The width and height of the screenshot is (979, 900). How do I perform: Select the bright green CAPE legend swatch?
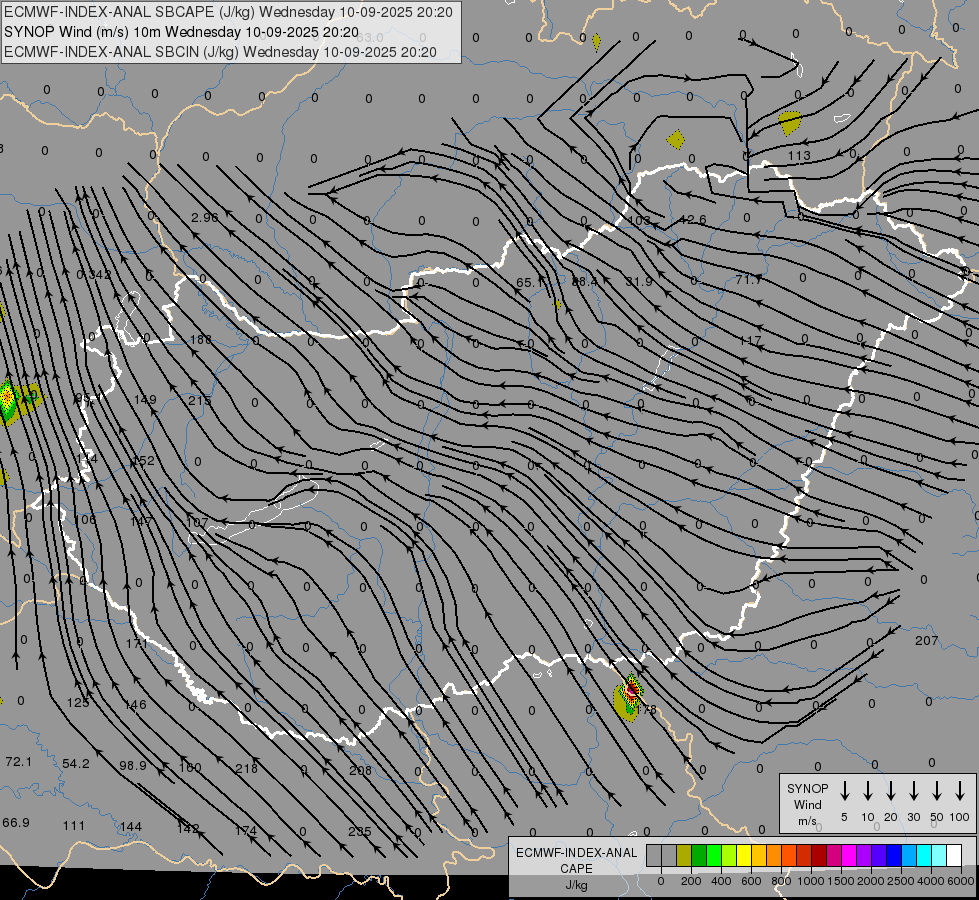pyautogui.click(x=714, y=856)
